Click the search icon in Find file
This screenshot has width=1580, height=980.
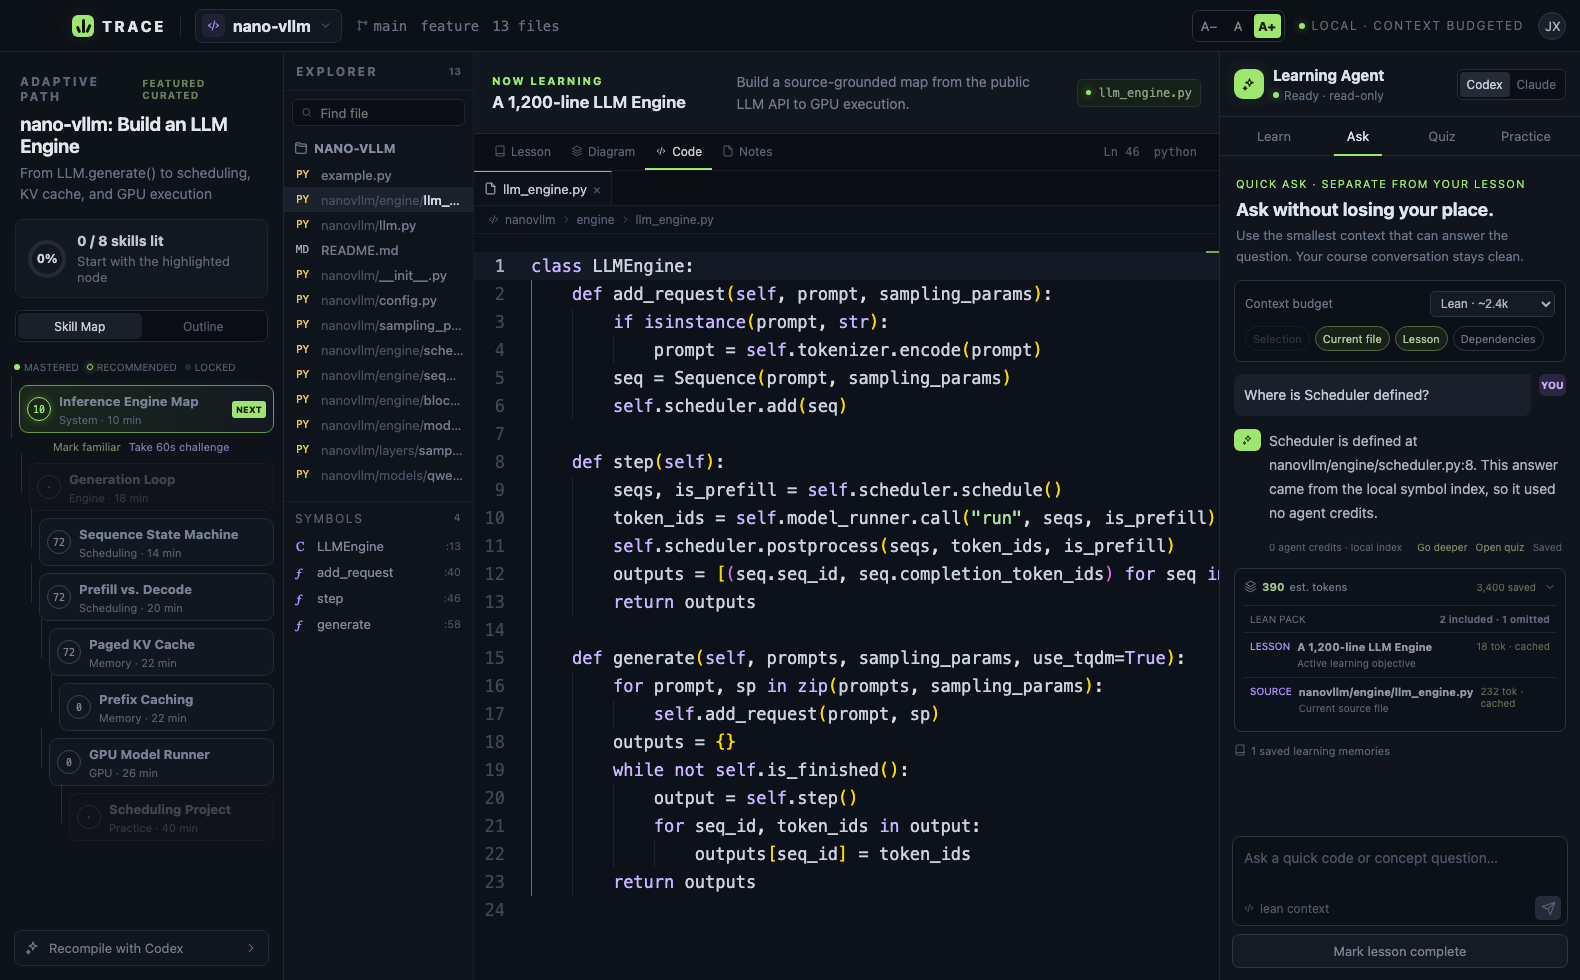pos(307,113)
